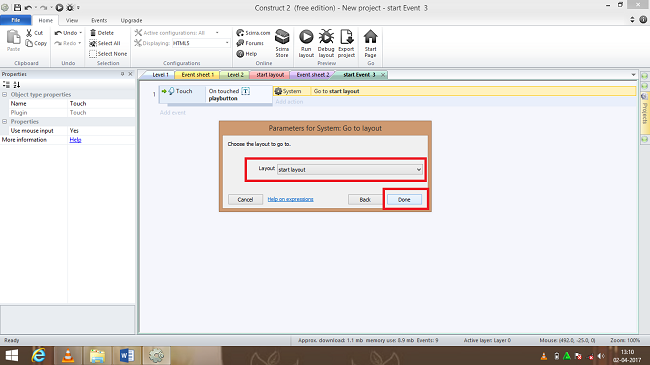Toggle the ribbon minimize arrows

coord(632,19)
